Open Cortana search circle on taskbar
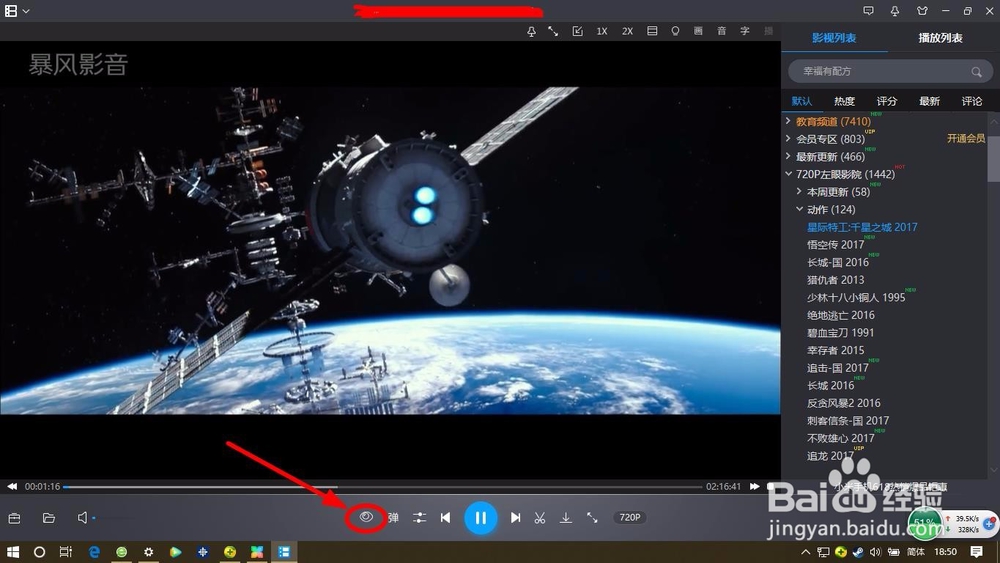Image resolution: width=1000 pixels, height=563 pixels. [40, 552]
